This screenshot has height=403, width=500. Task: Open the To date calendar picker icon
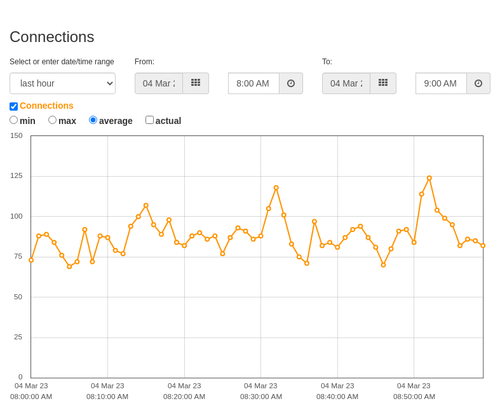pyautogui.click(x=383, y=83)
